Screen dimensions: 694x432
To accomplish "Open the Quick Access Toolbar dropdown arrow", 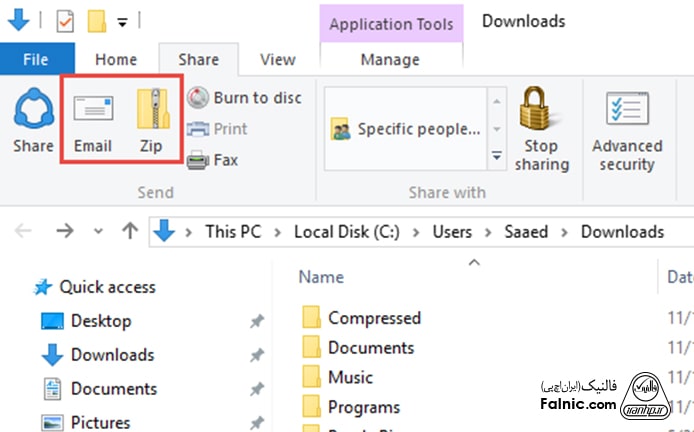I will (122, 21).
